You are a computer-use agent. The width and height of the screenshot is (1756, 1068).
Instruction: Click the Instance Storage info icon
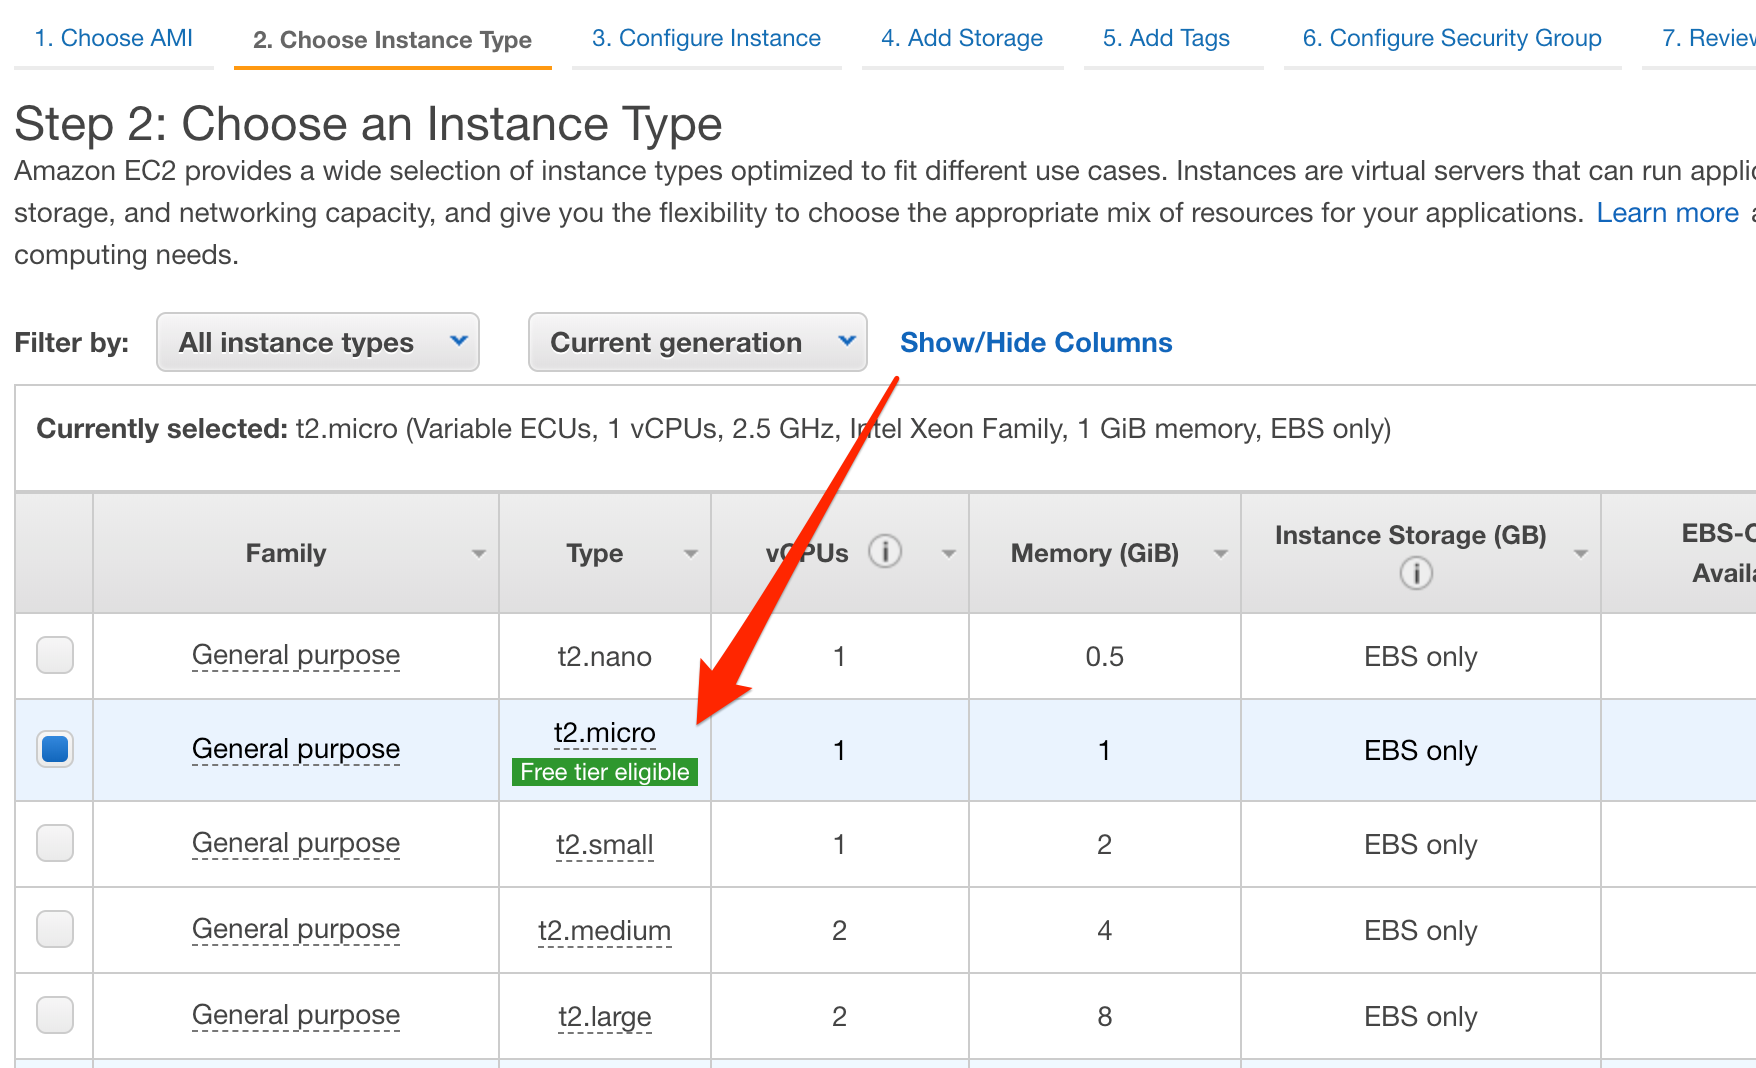(1415, 573)
